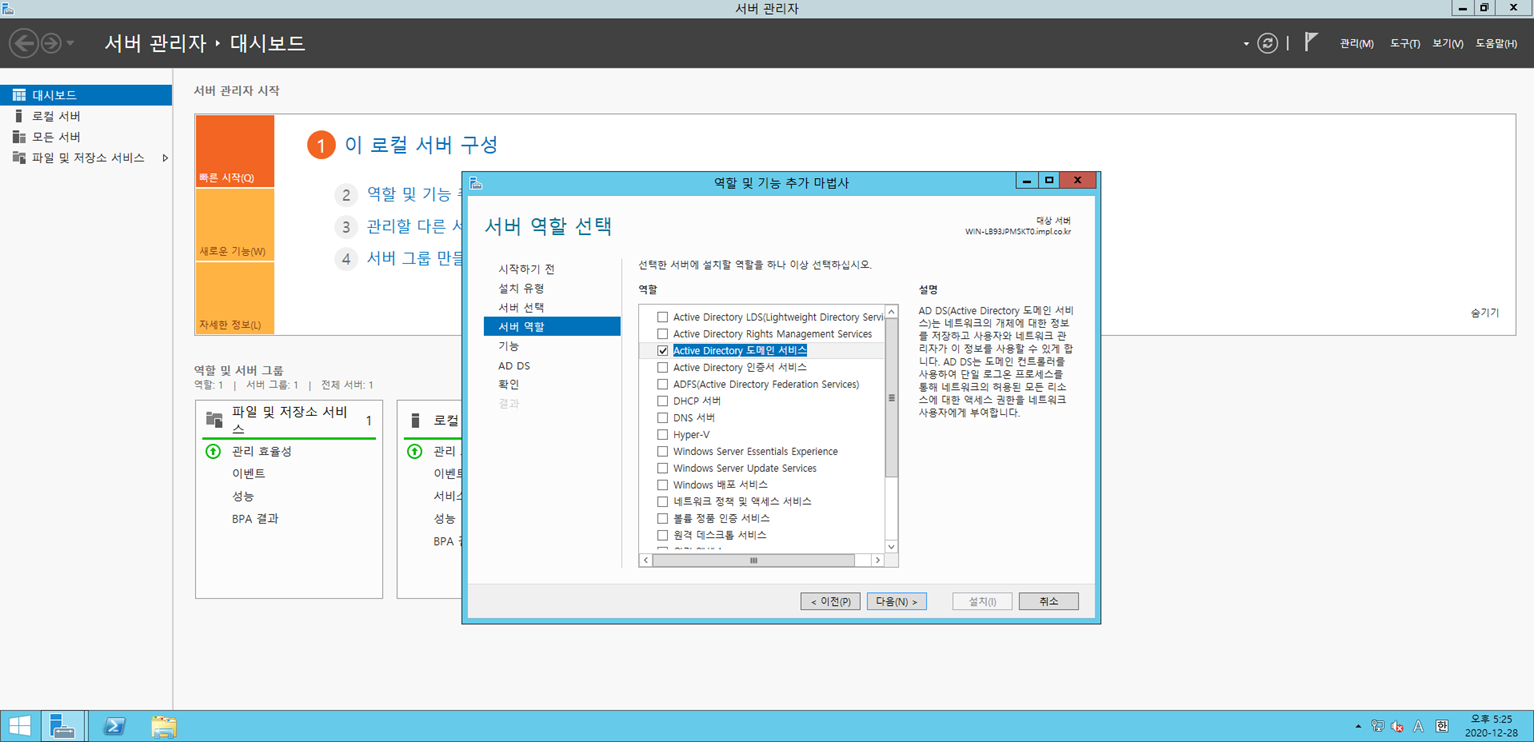Check the Windows 배포 서비스 checkbox
The width and height of the screenshot is (1534, 742).
(x=662, y=485)
